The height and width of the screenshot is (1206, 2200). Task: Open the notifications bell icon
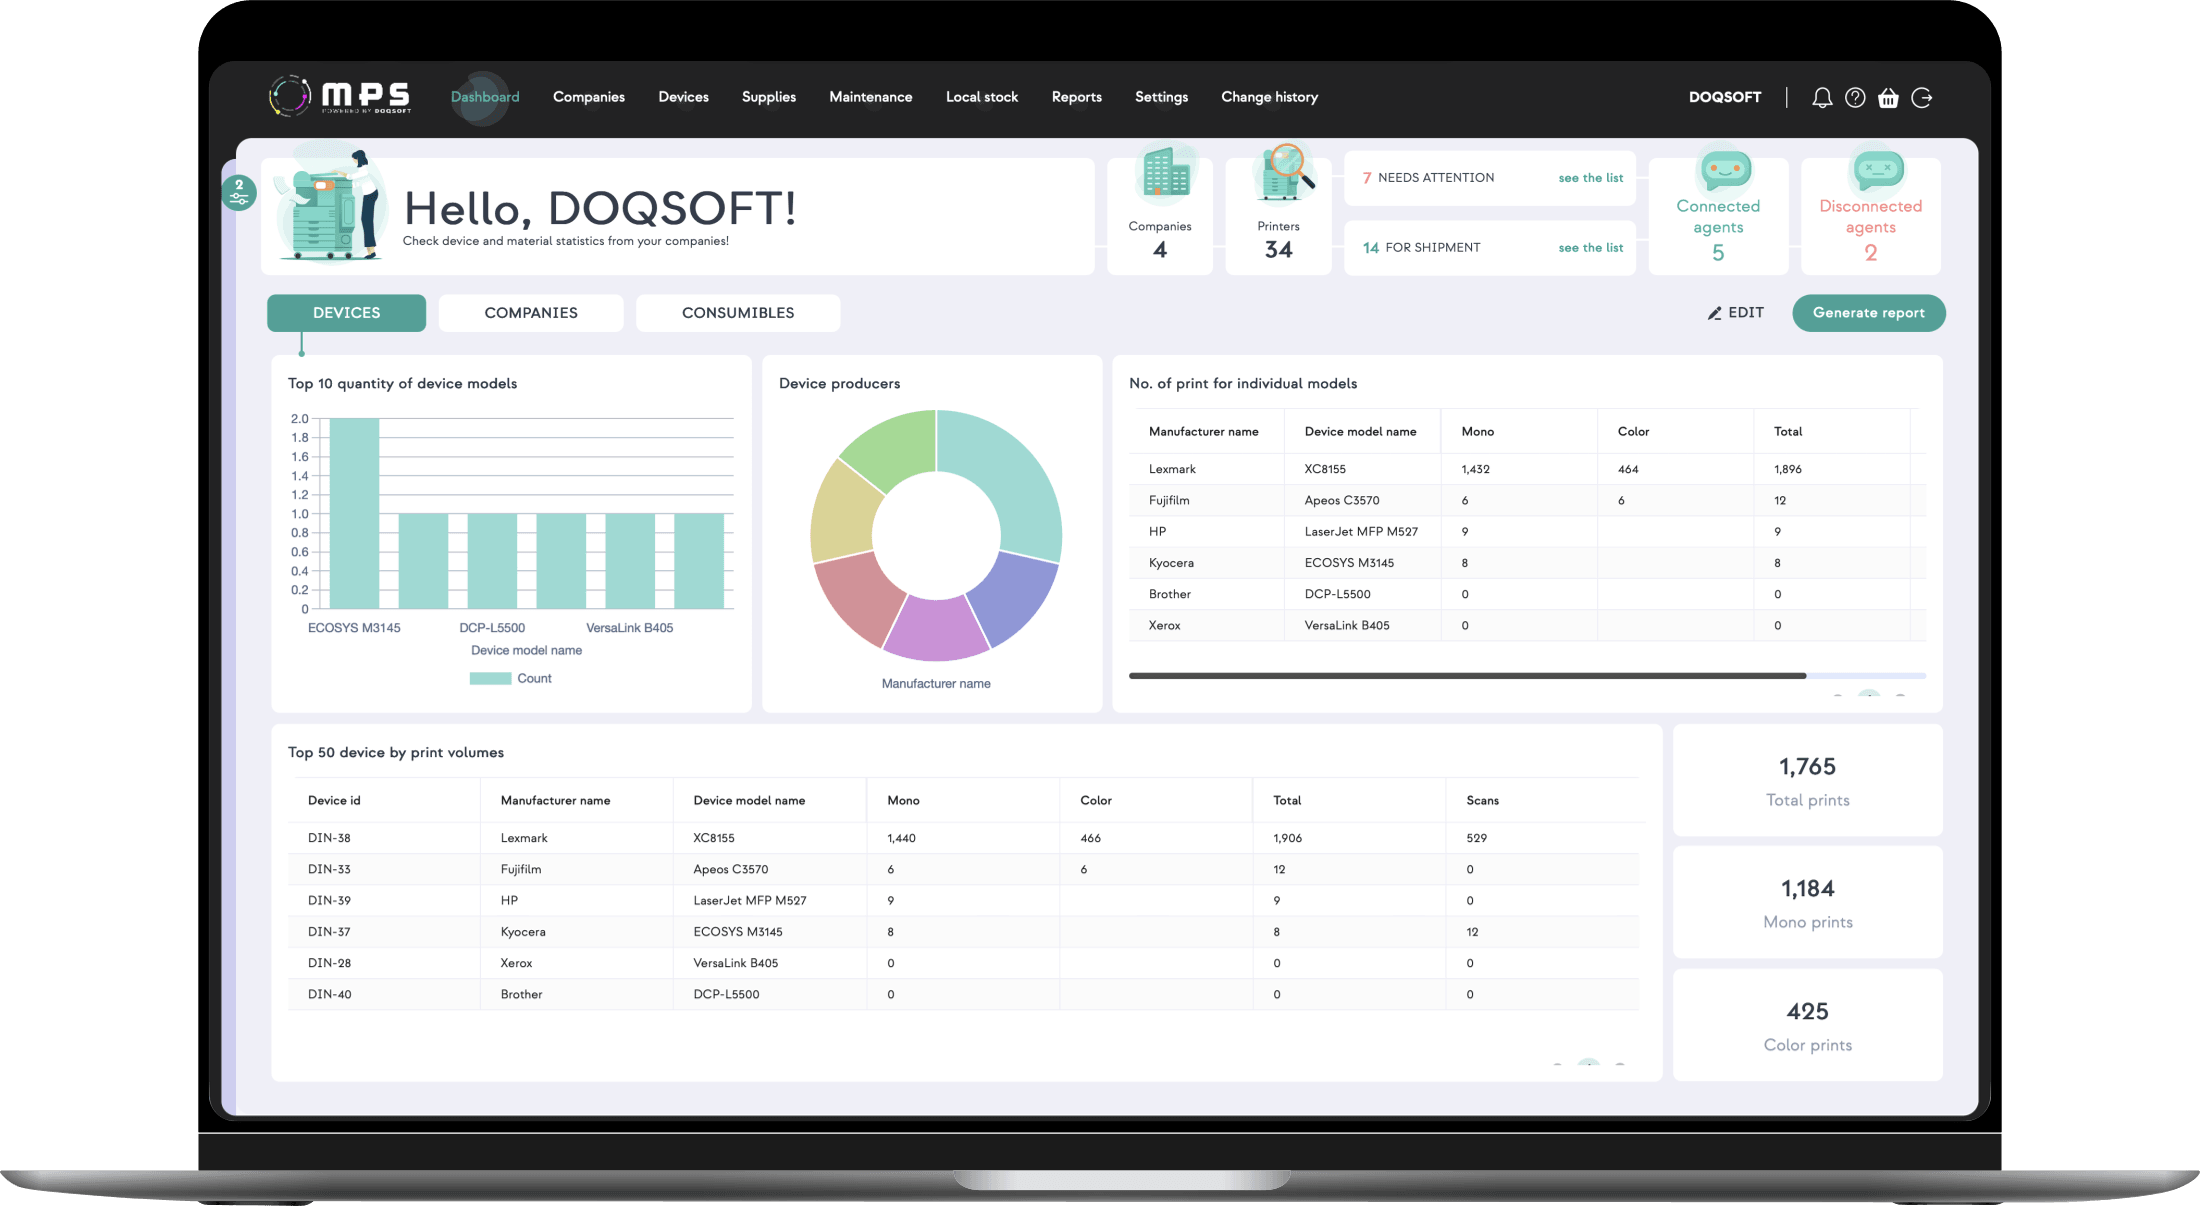[1822, 97]
